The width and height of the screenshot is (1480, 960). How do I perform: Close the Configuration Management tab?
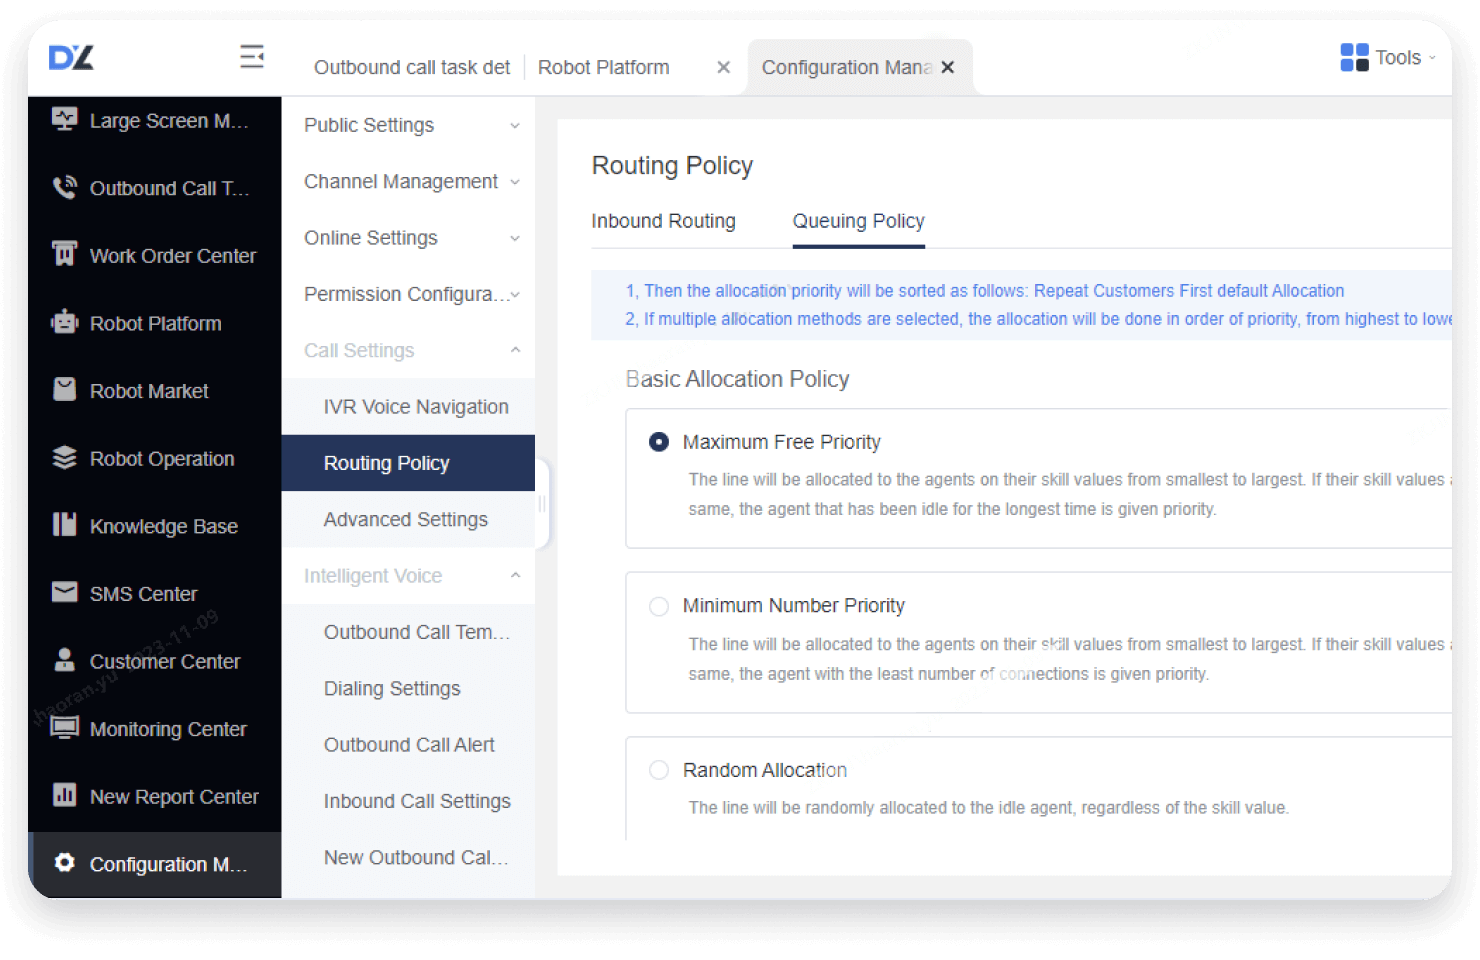click(948, 67)
